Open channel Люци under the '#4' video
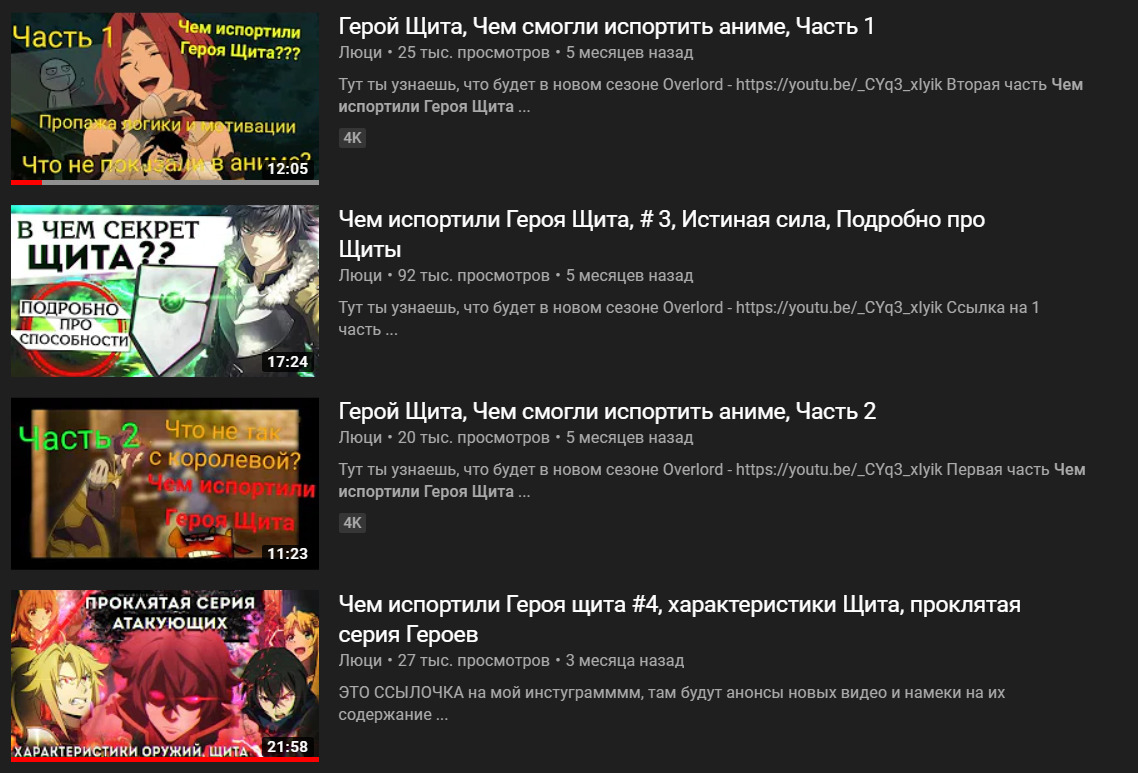The image size is (1138, 773). point(360,660)
